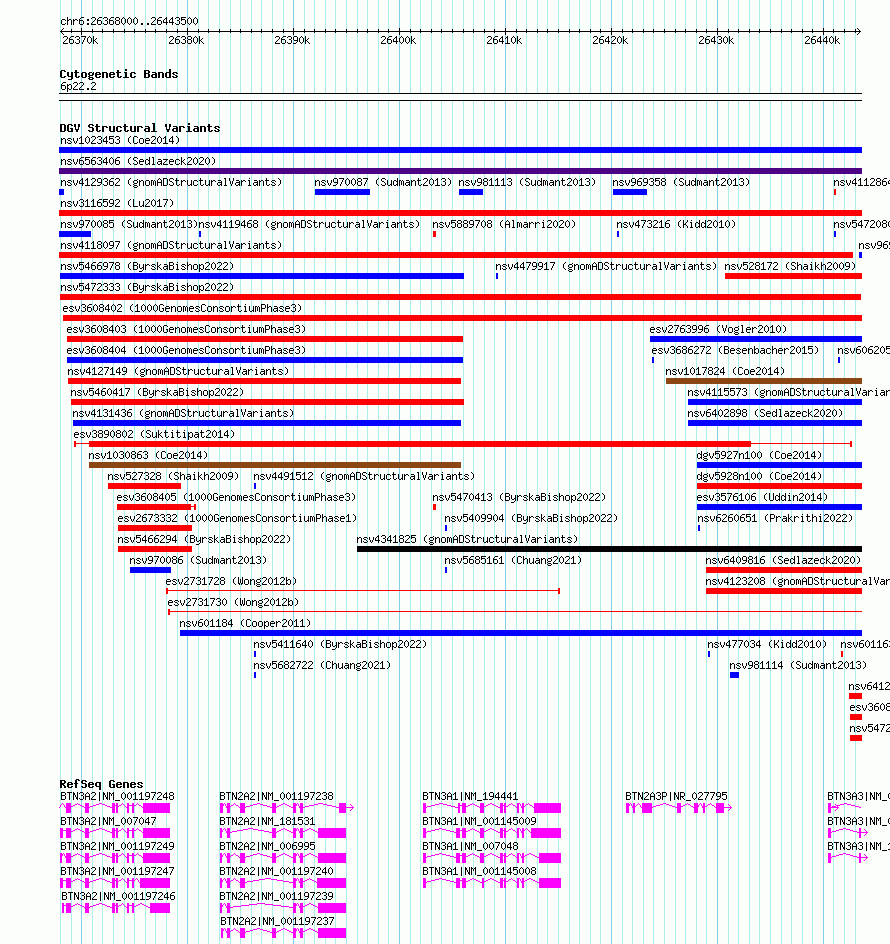Image resolution: width=890 pixels, height=944 pixels.
Task: Select nsv4479917 gnomAD variant label
Action: pyautogui.click(x=606, y=266)
